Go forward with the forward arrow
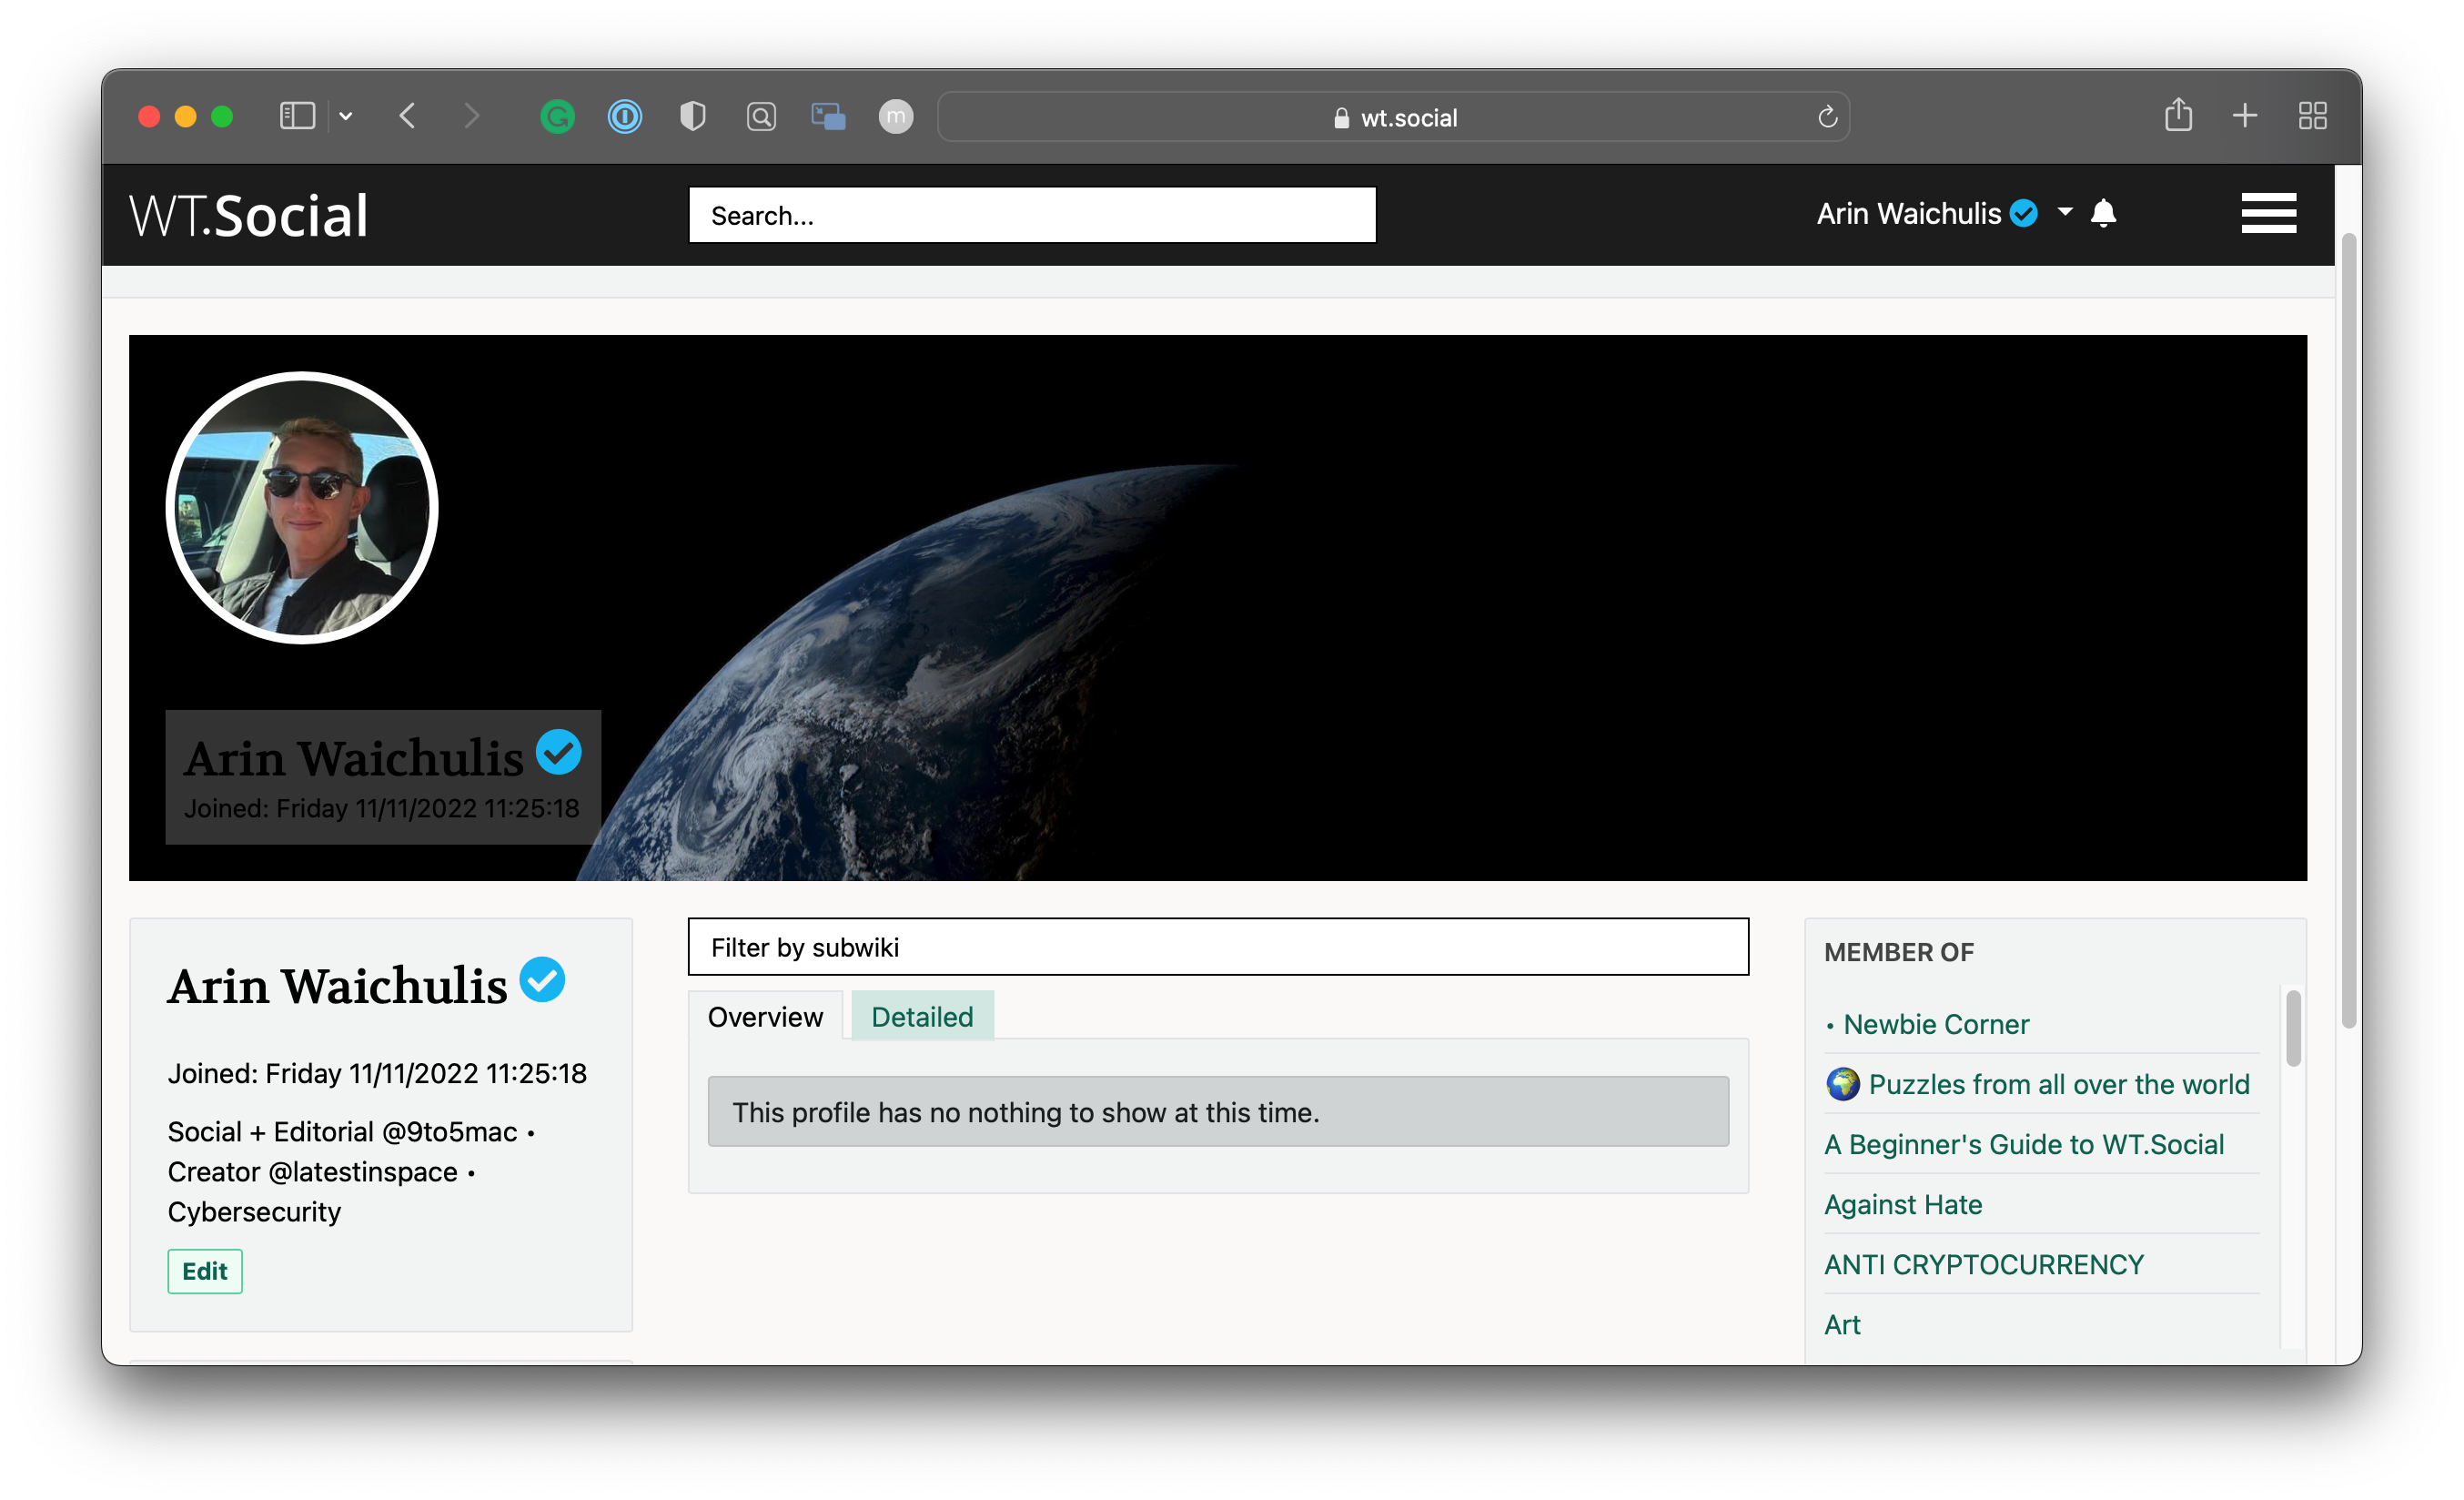The image size is (2464, 1500). click(472, 116)
